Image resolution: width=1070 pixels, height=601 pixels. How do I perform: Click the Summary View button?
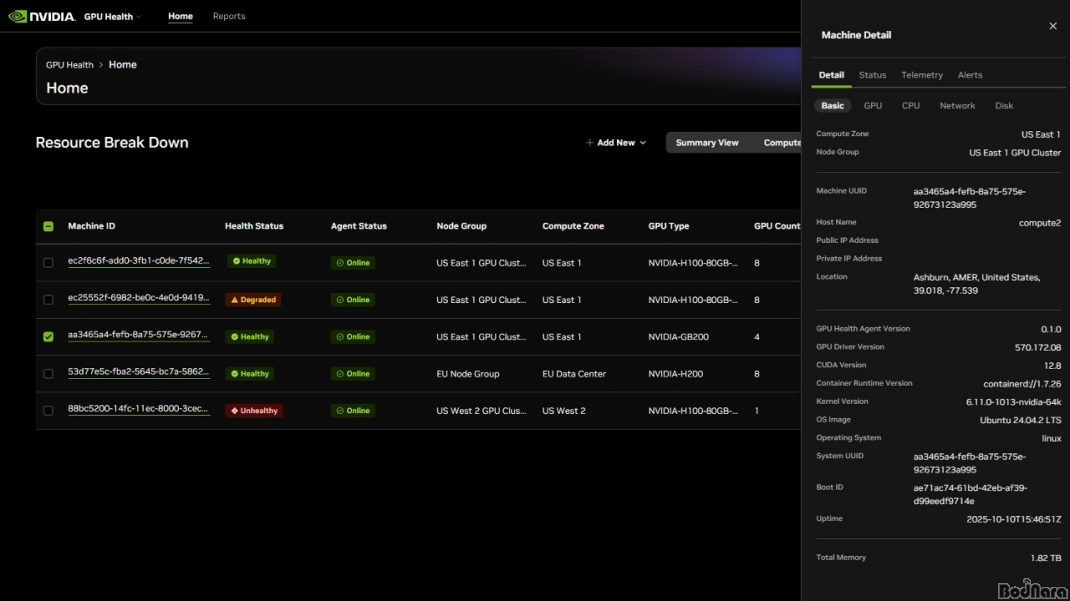(x=706, y=143)
